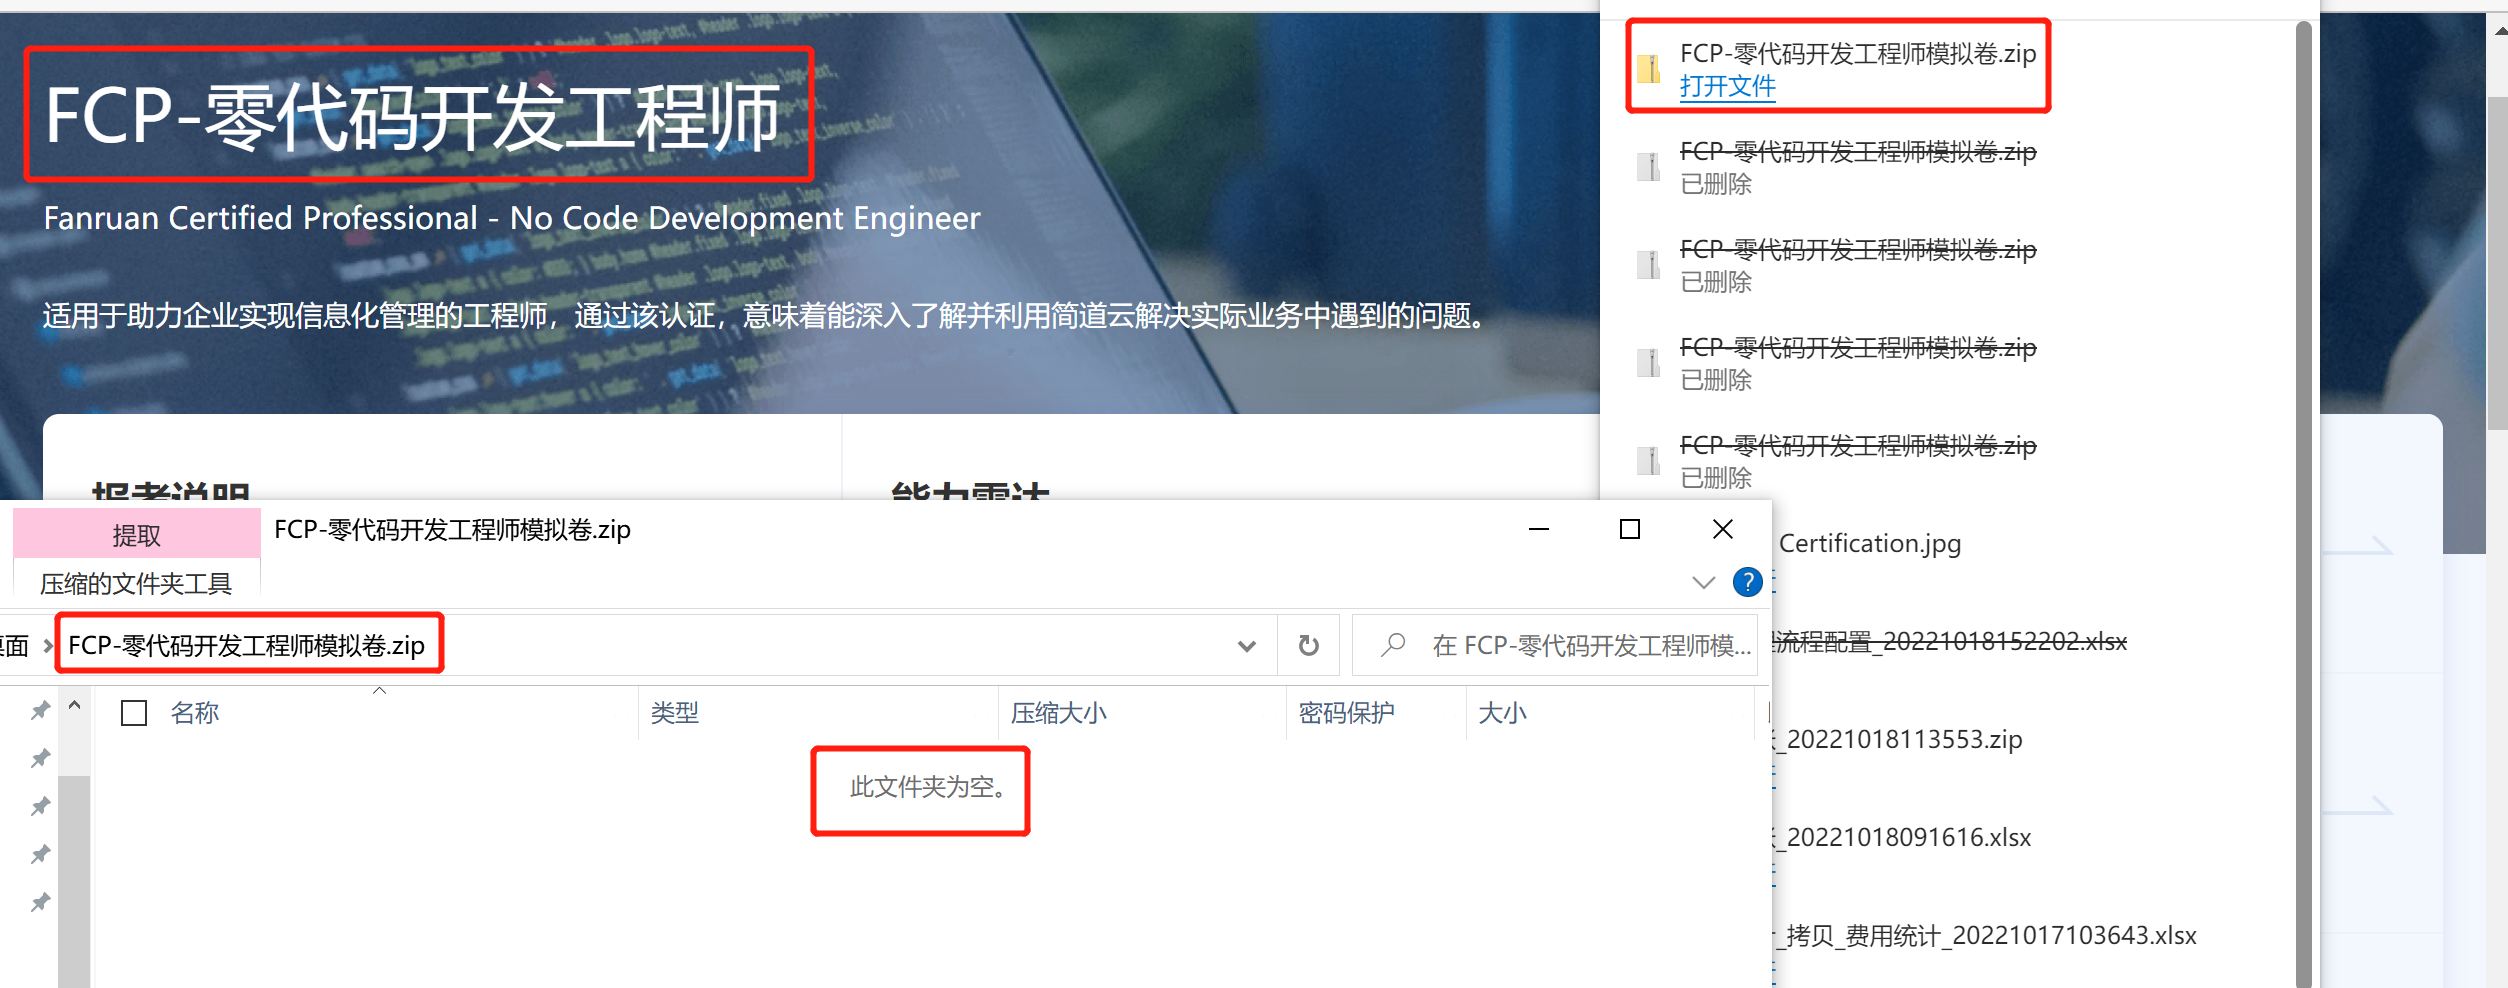Click the zip folder name in the address bar

pyautogui.click(x=247, y=645)
